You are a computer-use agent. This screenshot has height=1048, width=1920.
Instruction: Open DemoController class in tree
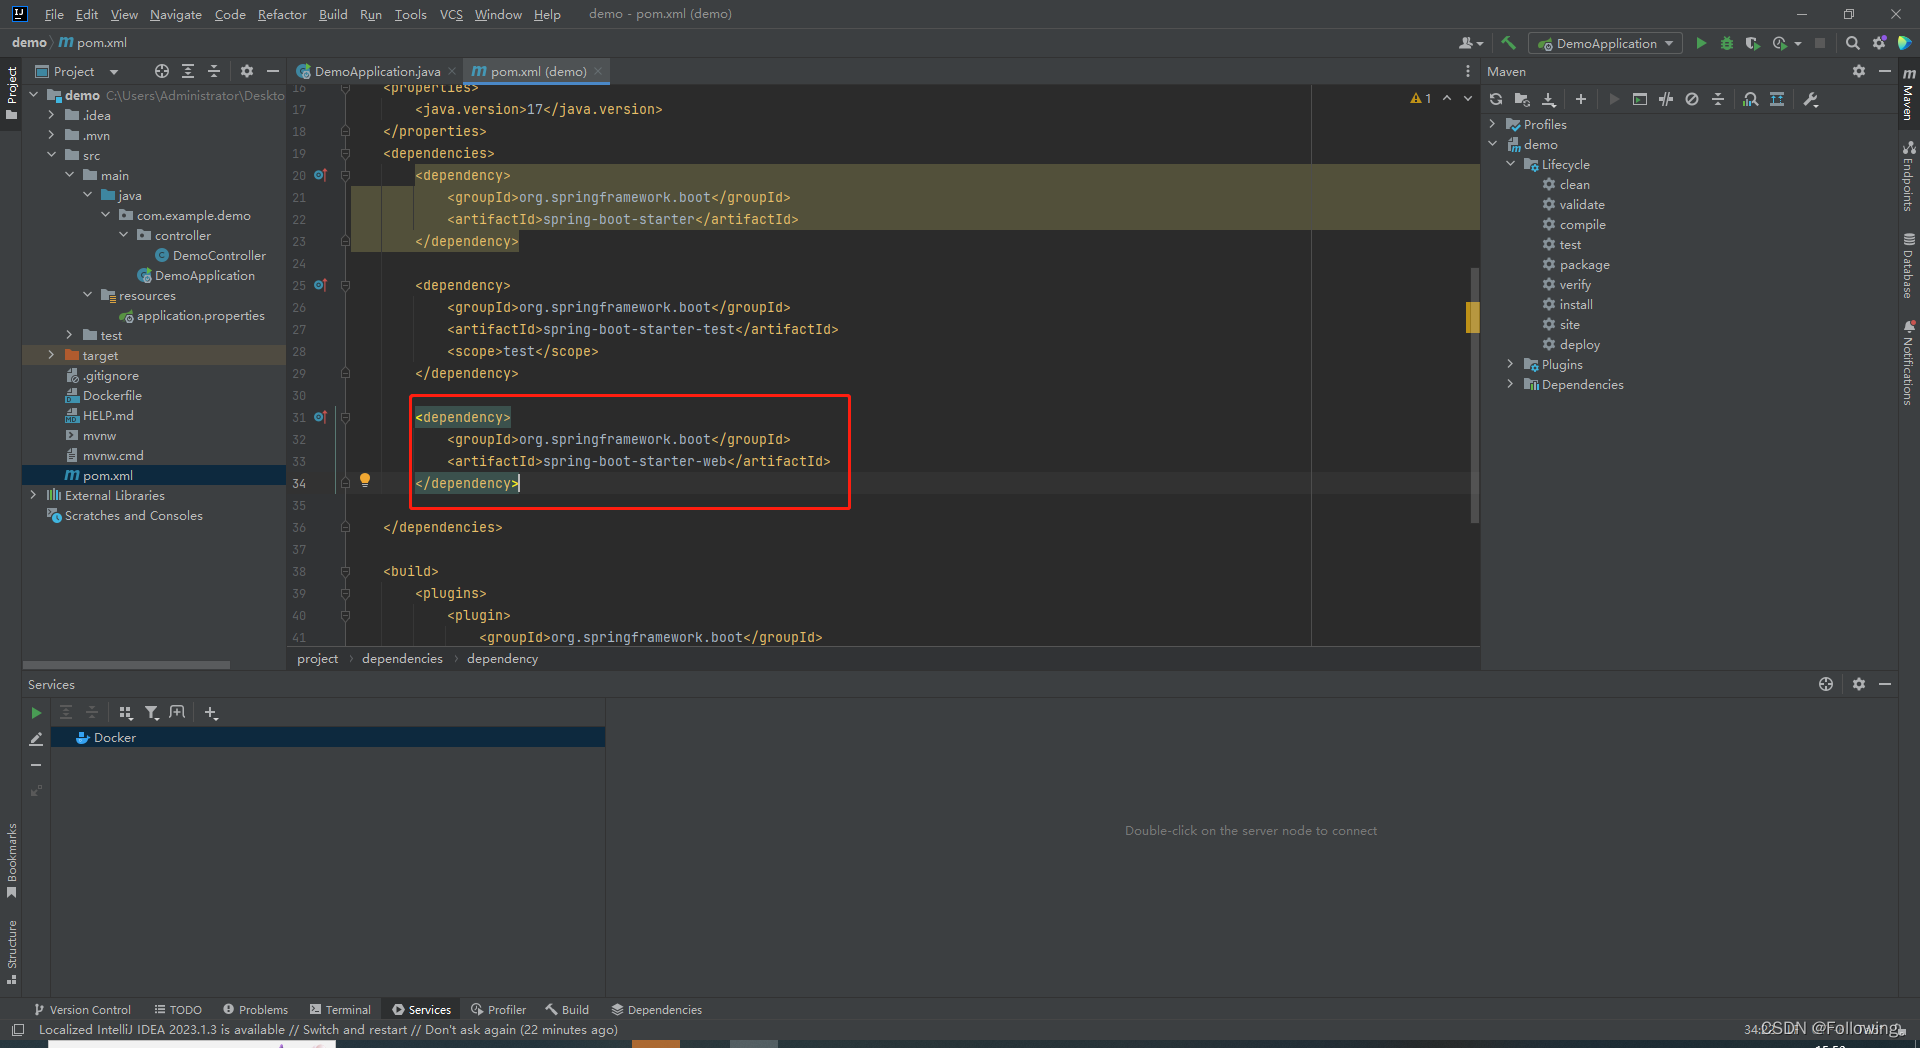click(219, 255)
